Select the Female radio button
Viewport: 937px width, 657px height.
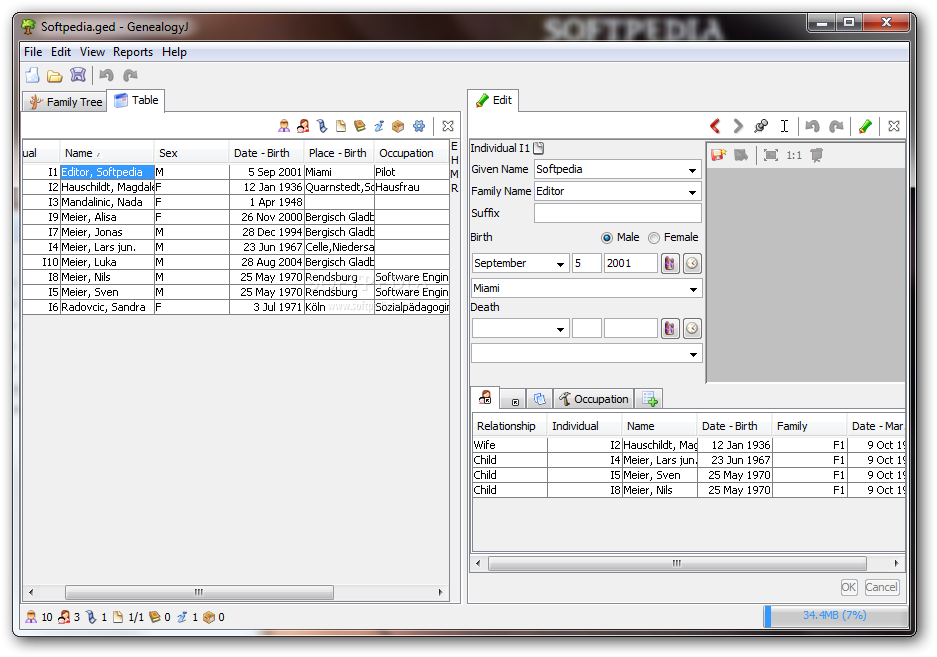point(654,238)
